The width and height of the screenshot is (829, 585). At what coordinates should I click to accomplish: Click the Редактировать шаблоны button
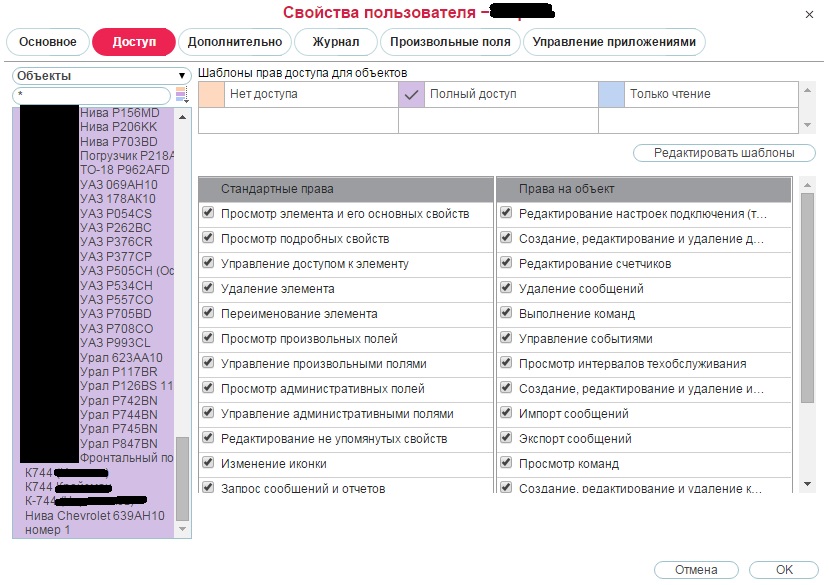pyautogui.click(x=723, y=153)
